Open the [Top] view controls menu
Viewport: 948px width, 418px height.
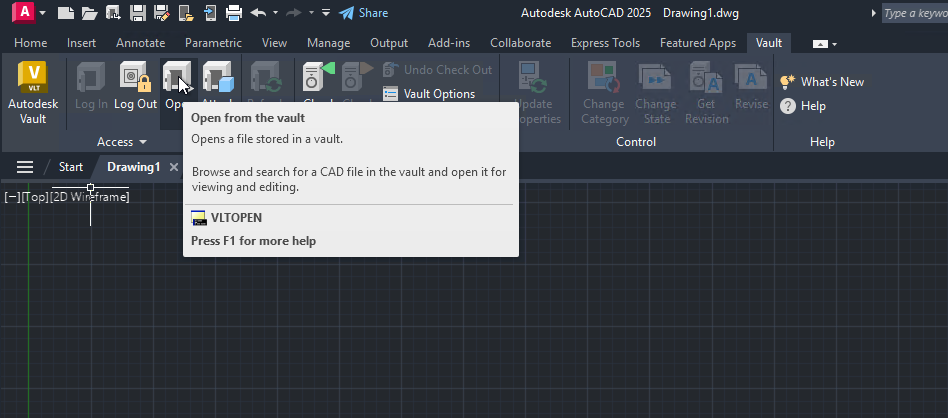(x=36, y=197)
